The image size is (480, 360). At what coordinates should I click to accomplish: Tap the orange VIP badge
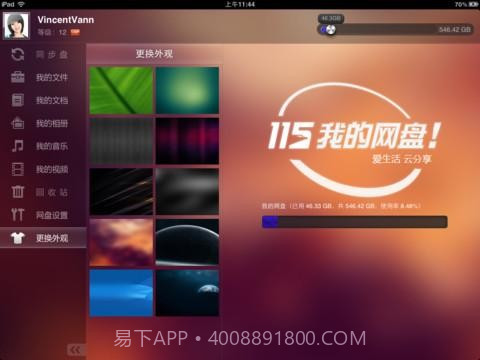(75, 32)
